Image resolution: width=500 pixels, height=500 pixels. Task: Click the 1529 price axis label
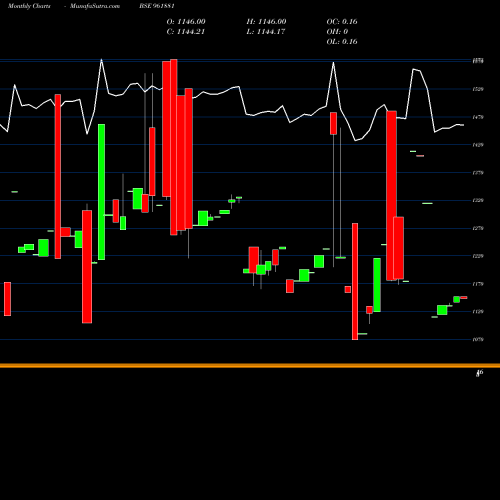(478, 89)
